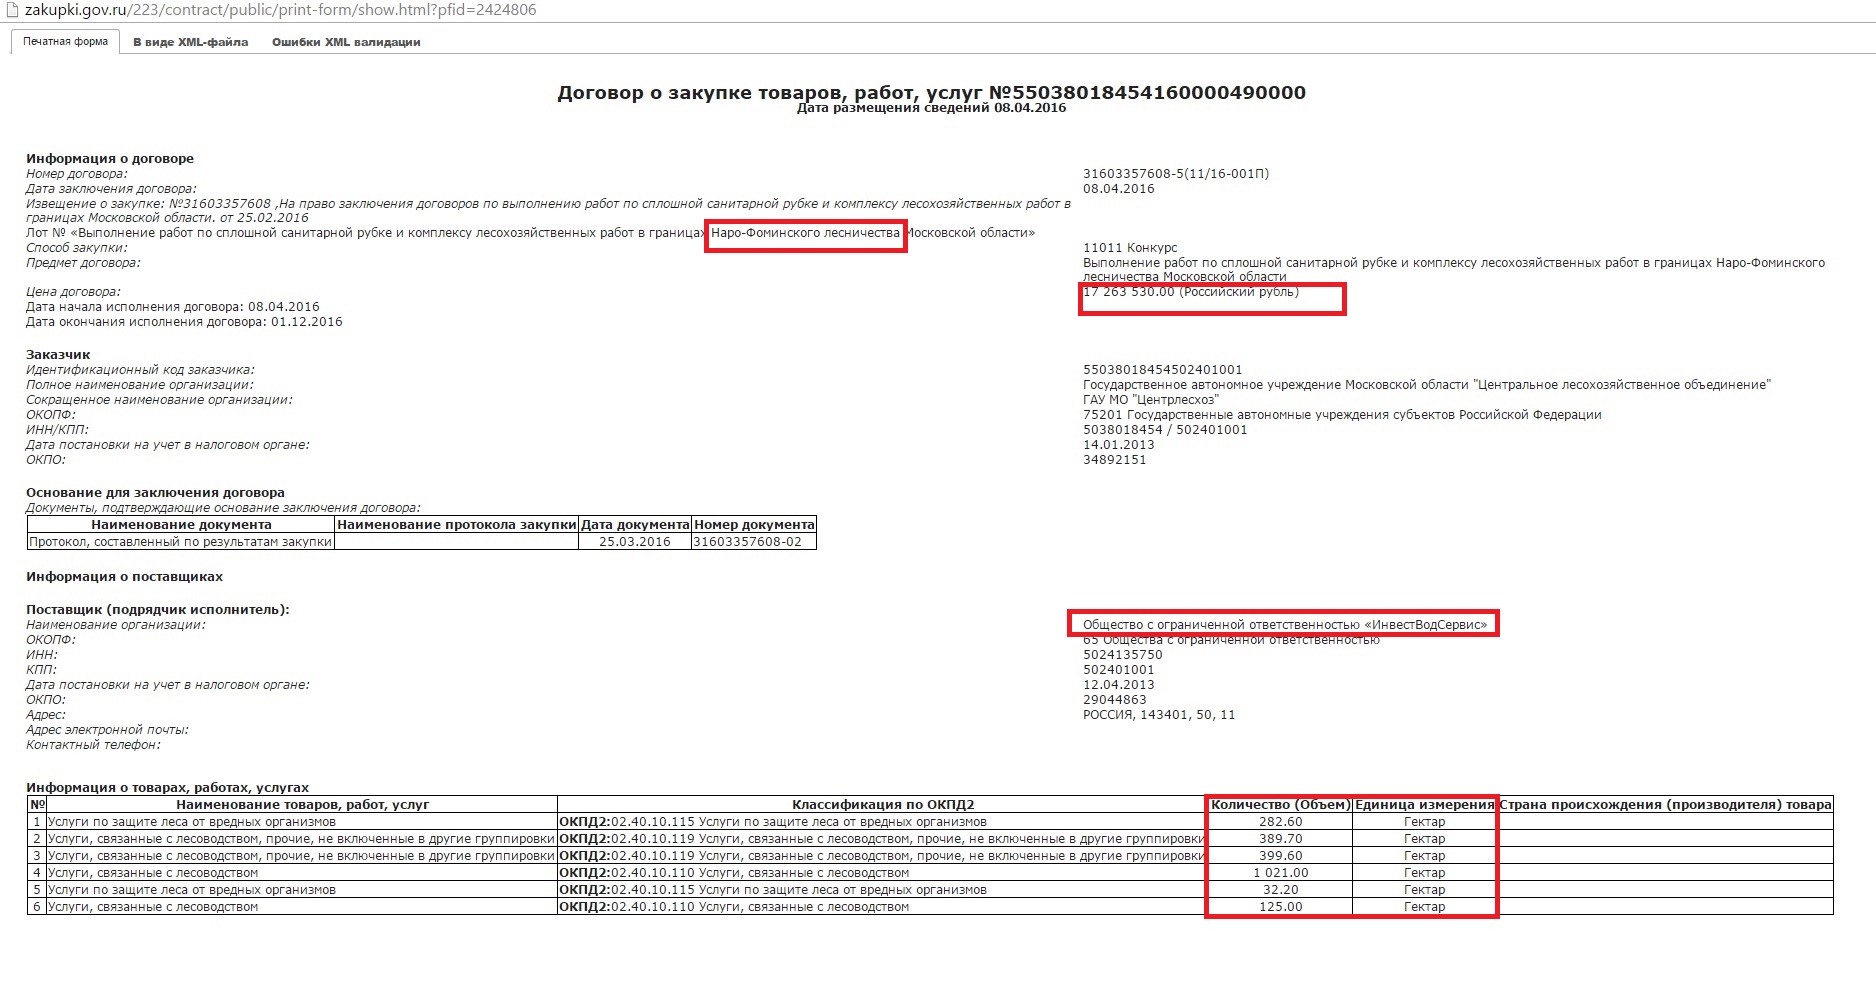Screen dimensions: 1876x989
Task: Click supplier name «ИнвестВодСервис»
Action: (x=1285, y=624)
